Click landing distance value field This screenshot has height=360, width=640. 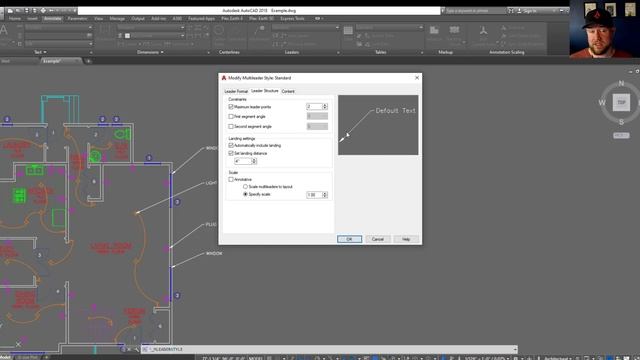[x=242, y=161]
